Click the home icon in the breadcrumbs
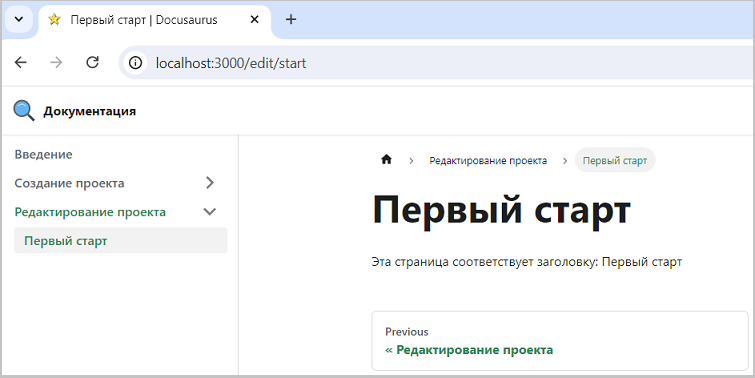The height and width of the screenshot is (378, 755). 386,159
